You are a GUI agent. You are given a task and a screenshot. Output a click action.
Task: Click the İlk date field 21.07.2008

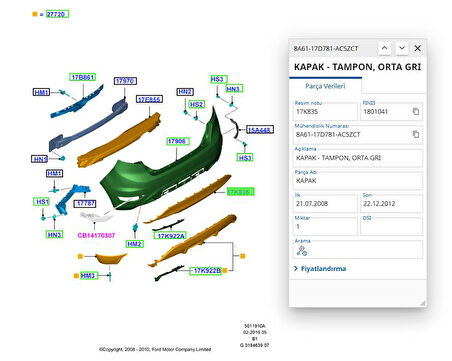pyautogui.click(x=325, y=204)
